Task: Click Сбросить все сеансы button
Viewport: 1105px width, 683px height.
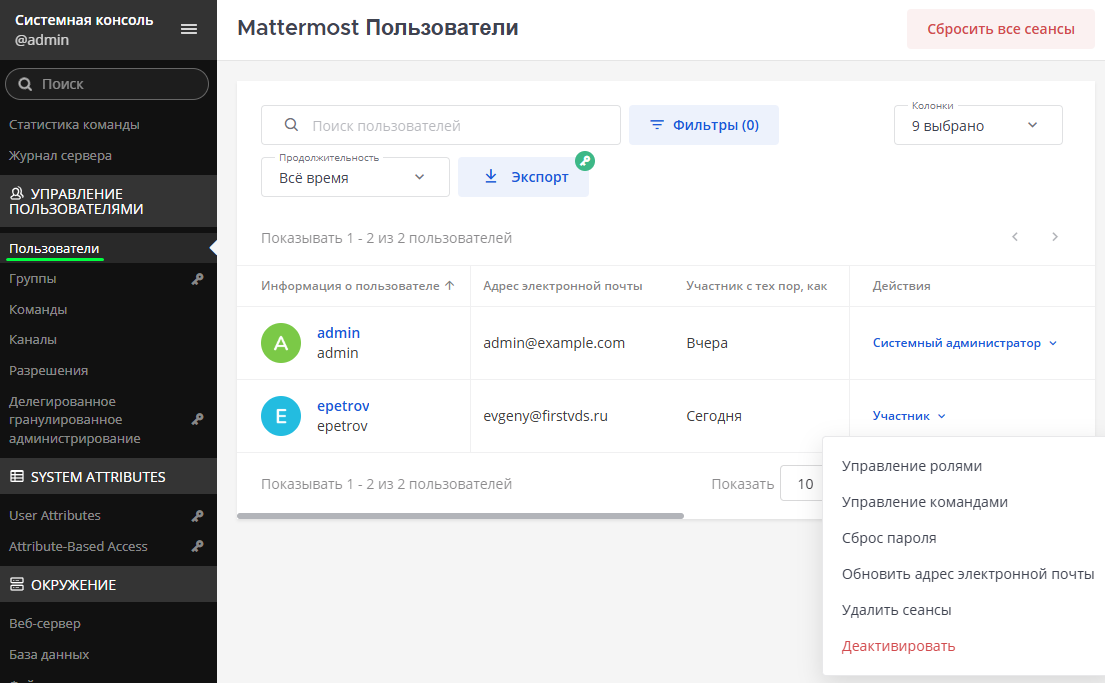Action: 1001,29
